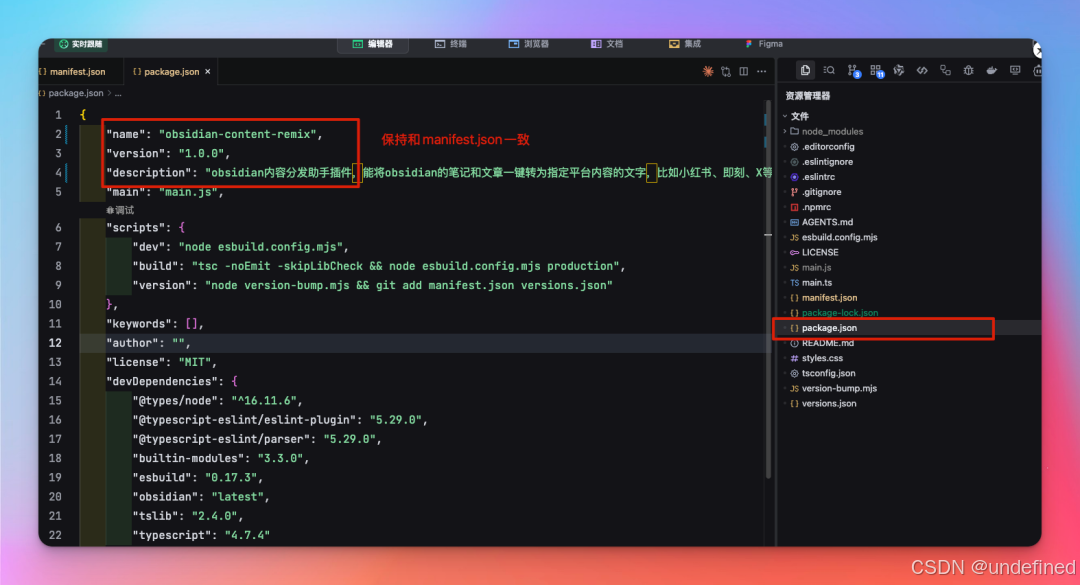
Task: Click the 资源管理器 panel title
Action: point(808,96)
